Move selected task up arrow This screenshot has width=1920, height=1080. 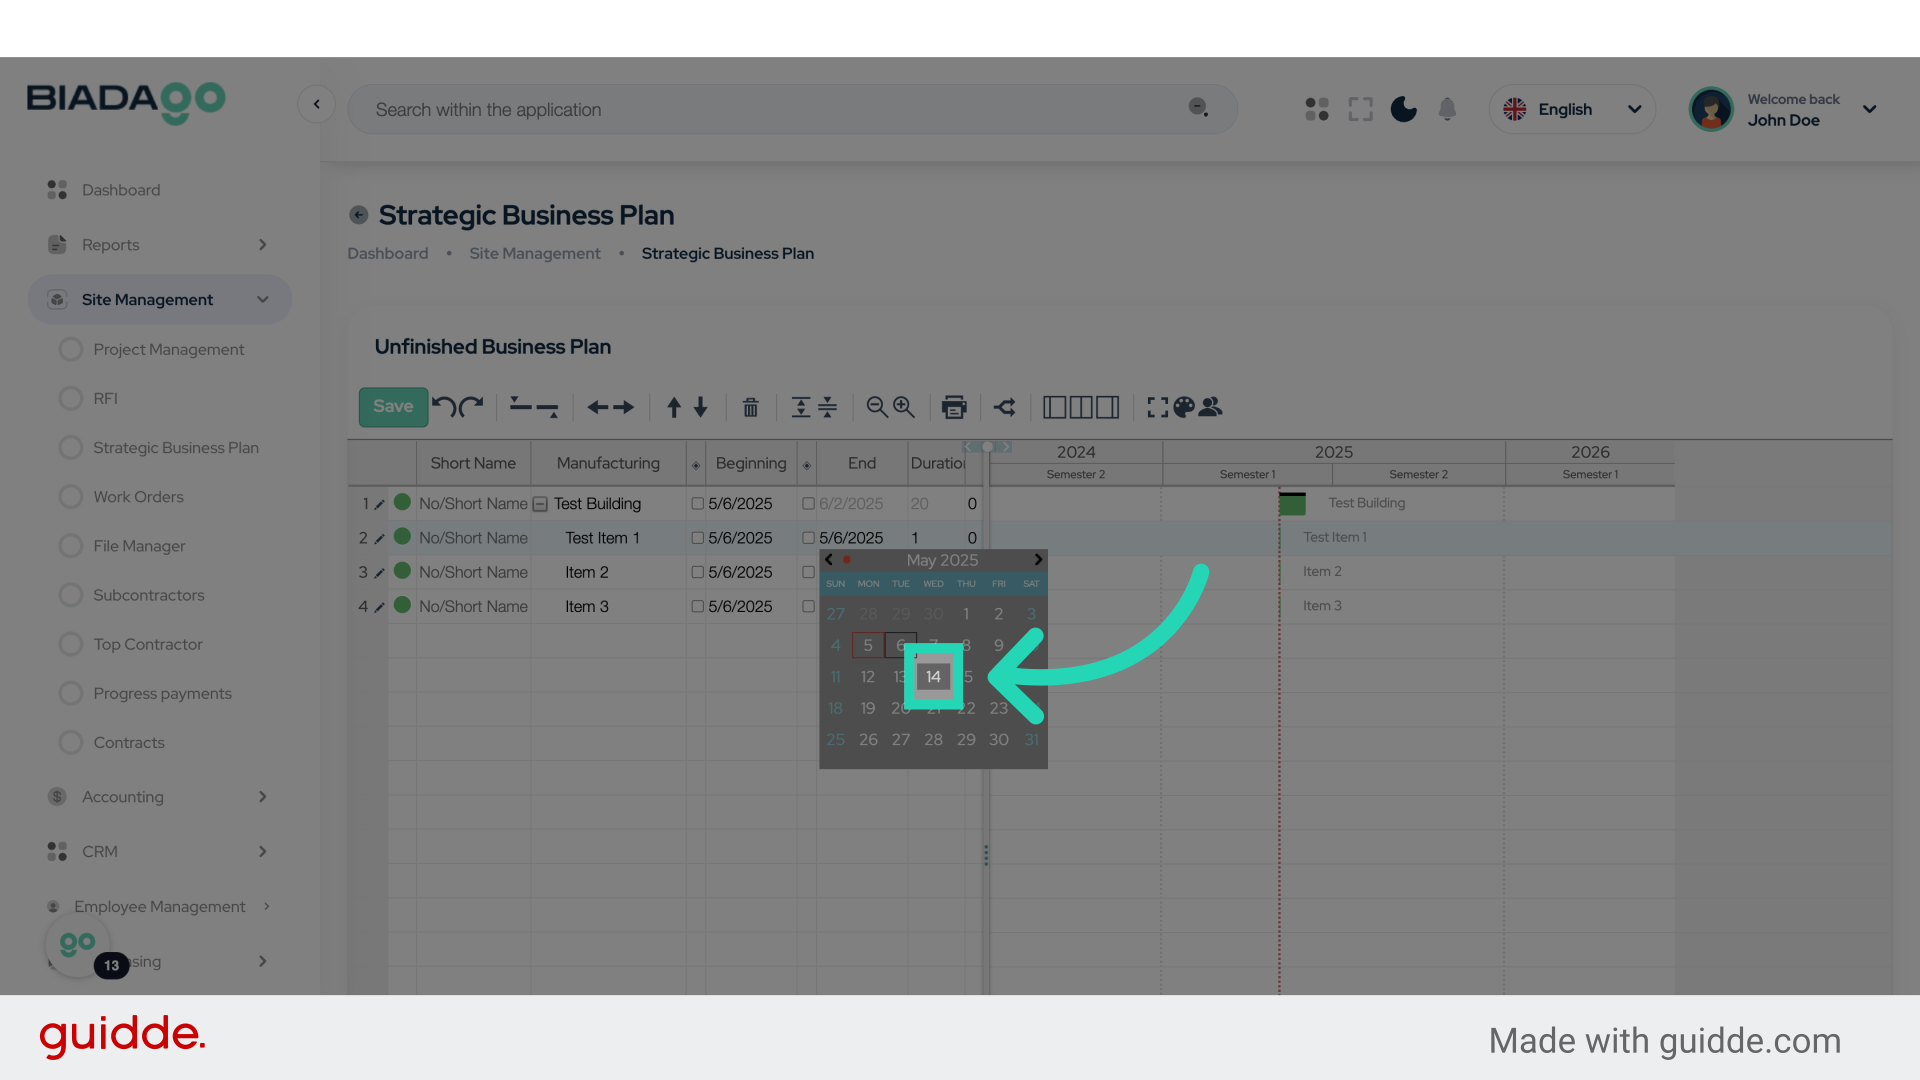tap(674, 407)
